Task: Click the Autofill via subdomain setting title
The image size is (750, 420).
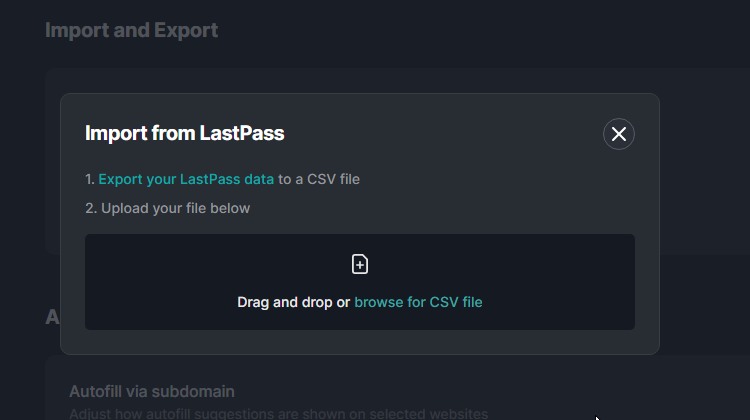Action: coord(152,391)
